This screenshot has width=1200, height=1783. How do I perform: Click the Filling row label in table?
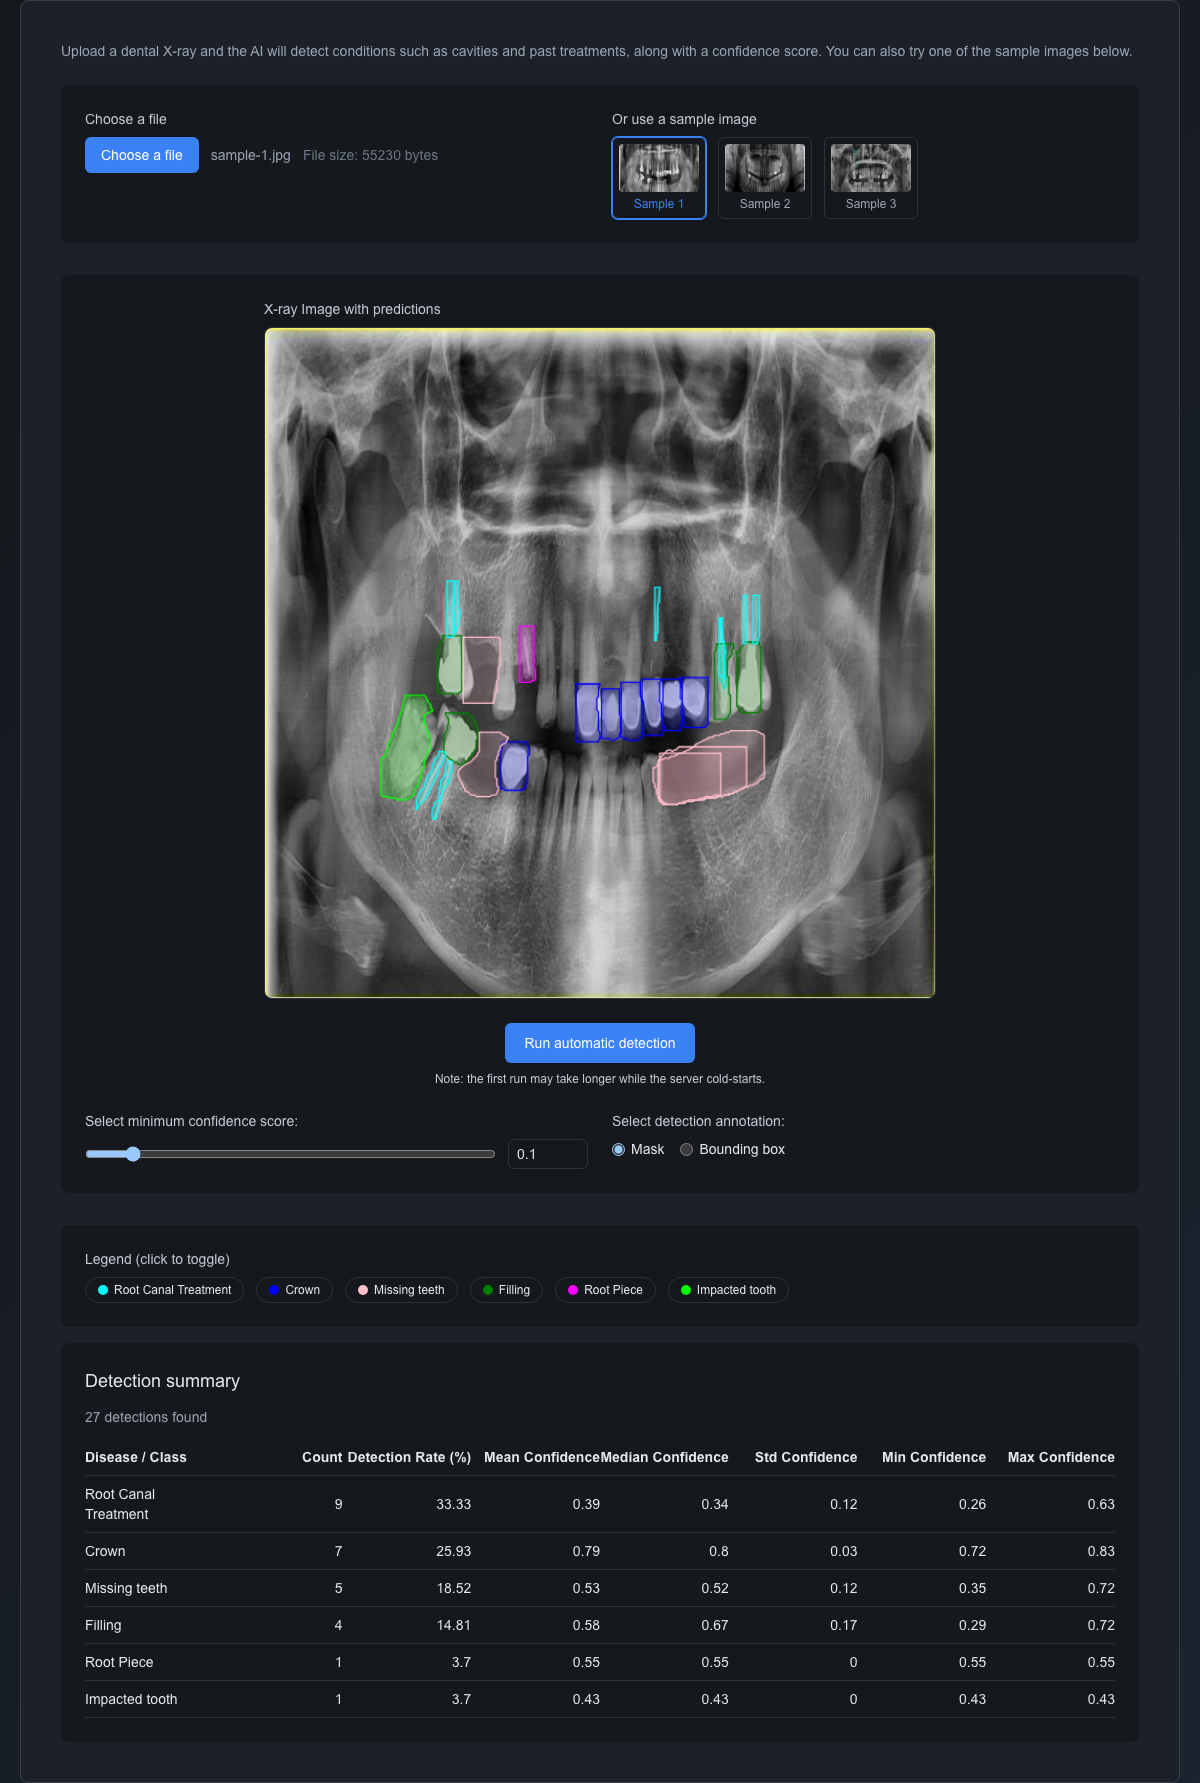click(x=103, y=1625)
